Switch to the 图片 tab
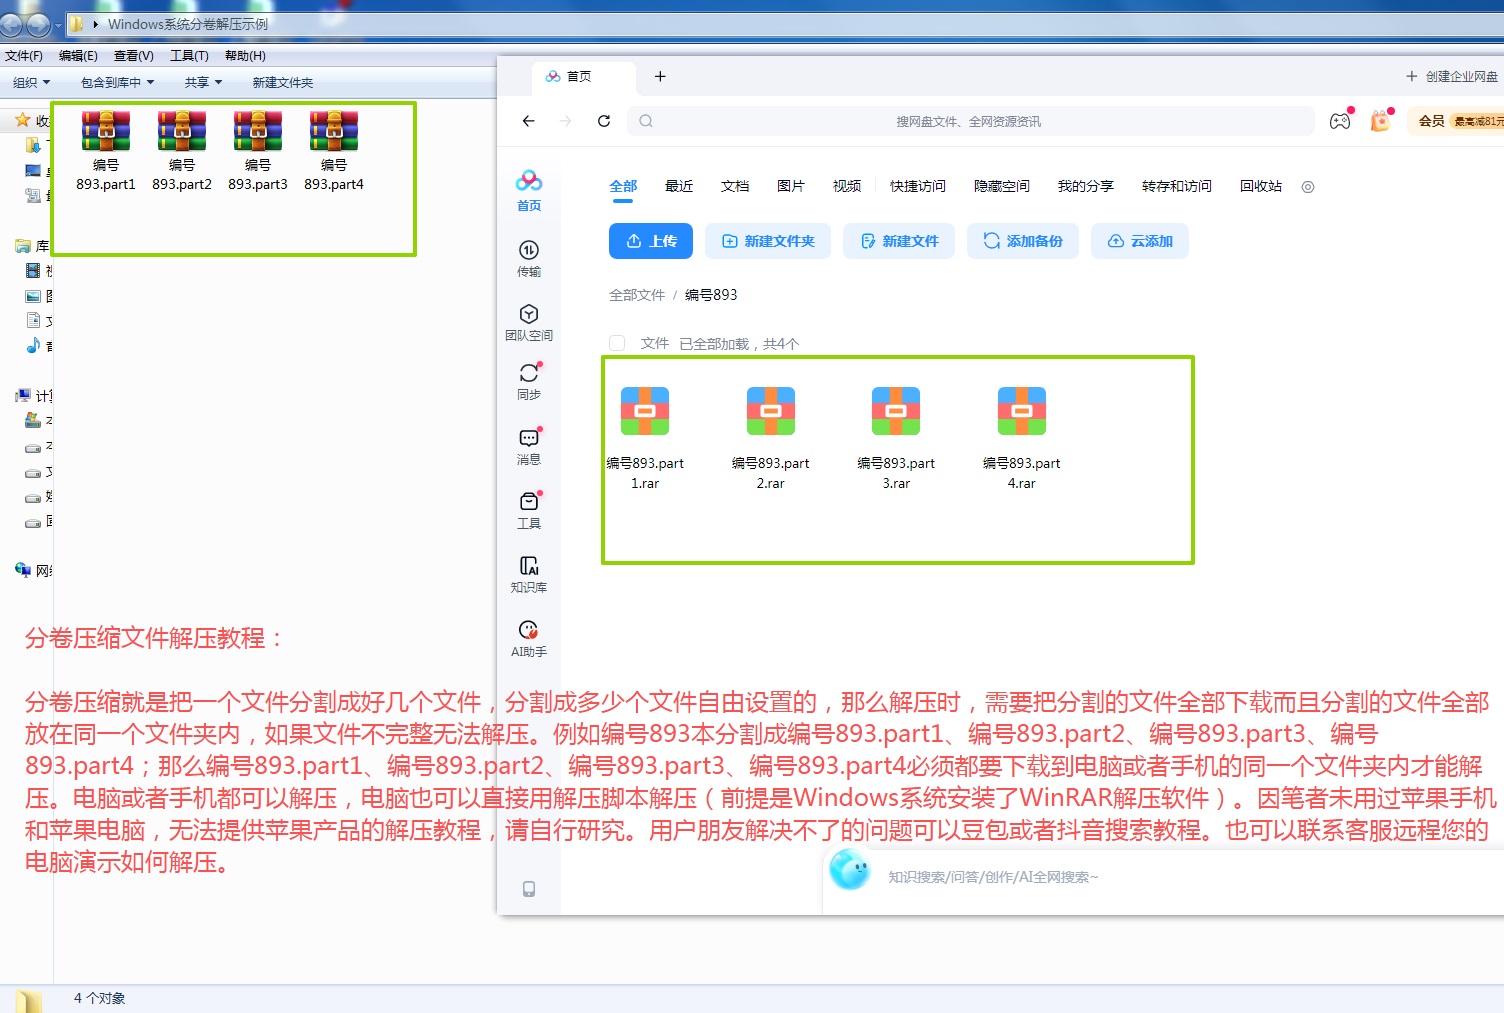Image resolution: width=1504 pixels, height=1013 pixels. (791, 186)
